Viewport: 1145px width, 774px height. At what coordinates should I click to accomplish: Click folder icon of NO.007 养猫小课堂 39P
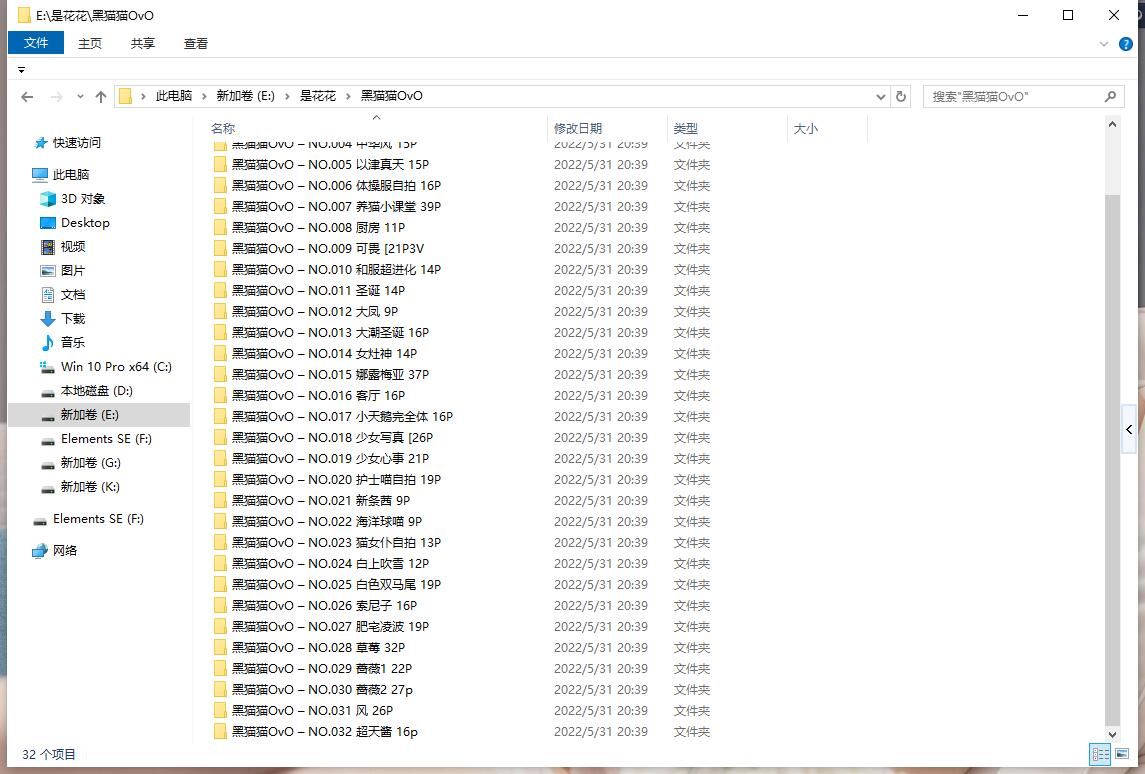220,207
